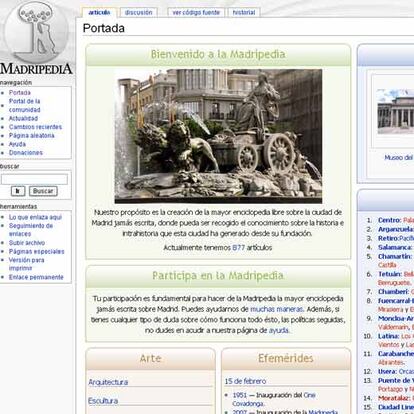This screenshot has width=414, height=414.
Task: Open the Chamartín district link
Action: 395,256
